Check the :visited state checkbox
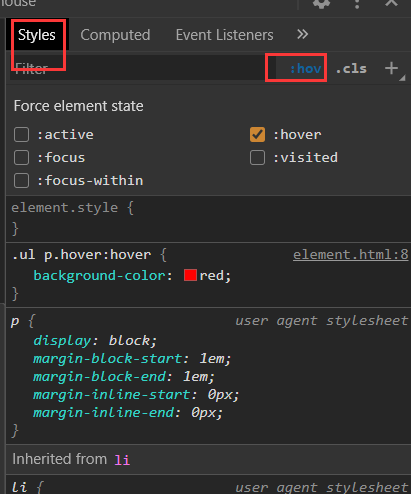The height and width of the screenshot is (494, 411). 257,158
